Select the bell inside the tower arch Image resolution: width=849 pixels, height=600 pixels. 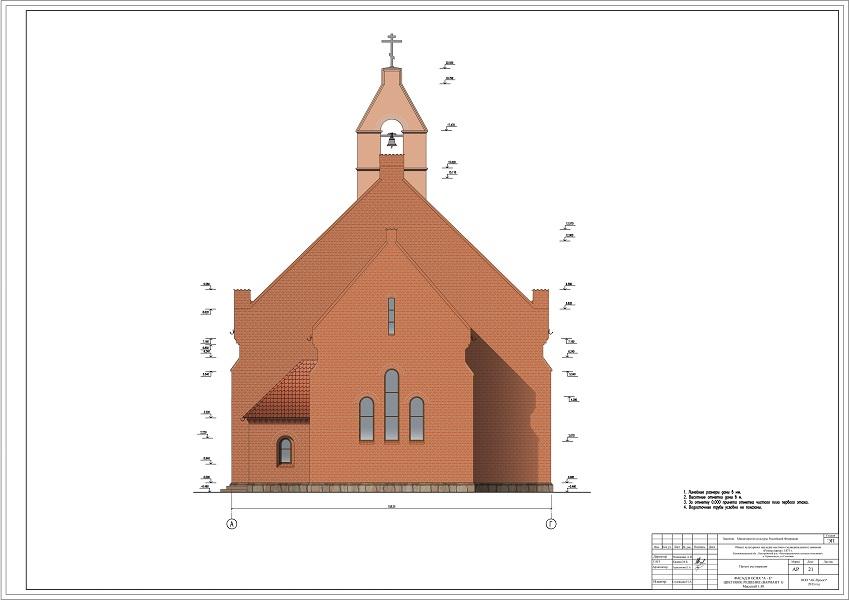coord(391,141)
